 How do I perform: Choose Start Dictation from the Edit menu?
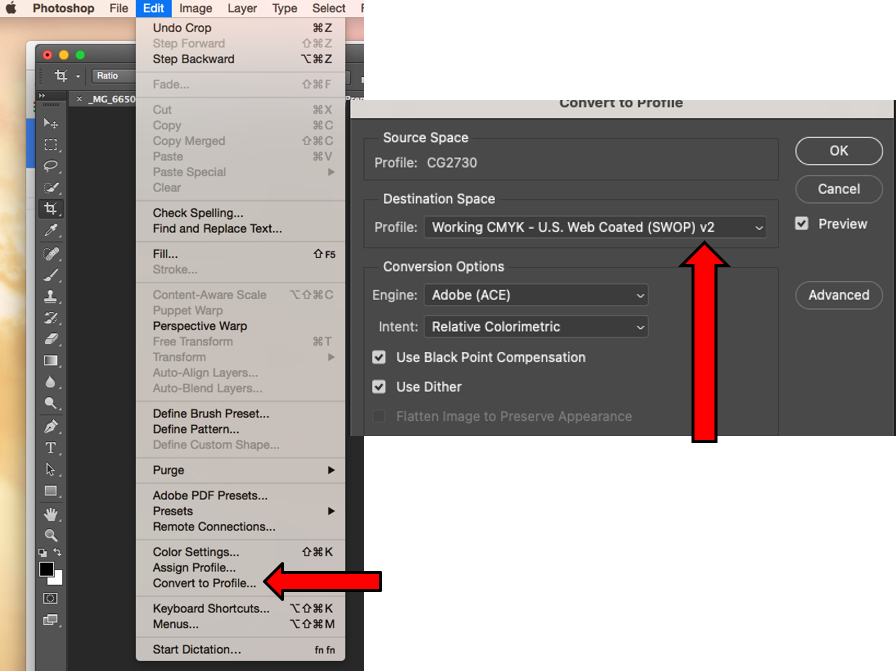coord(241,649)
